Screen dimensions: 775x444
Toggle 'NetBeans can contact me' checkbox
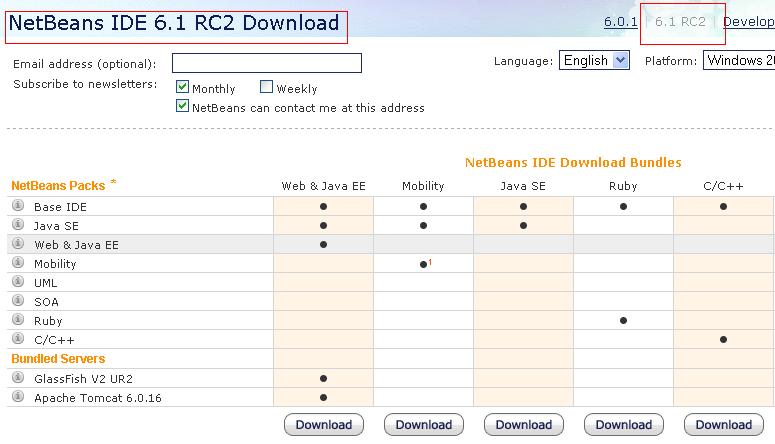point(182,106)
